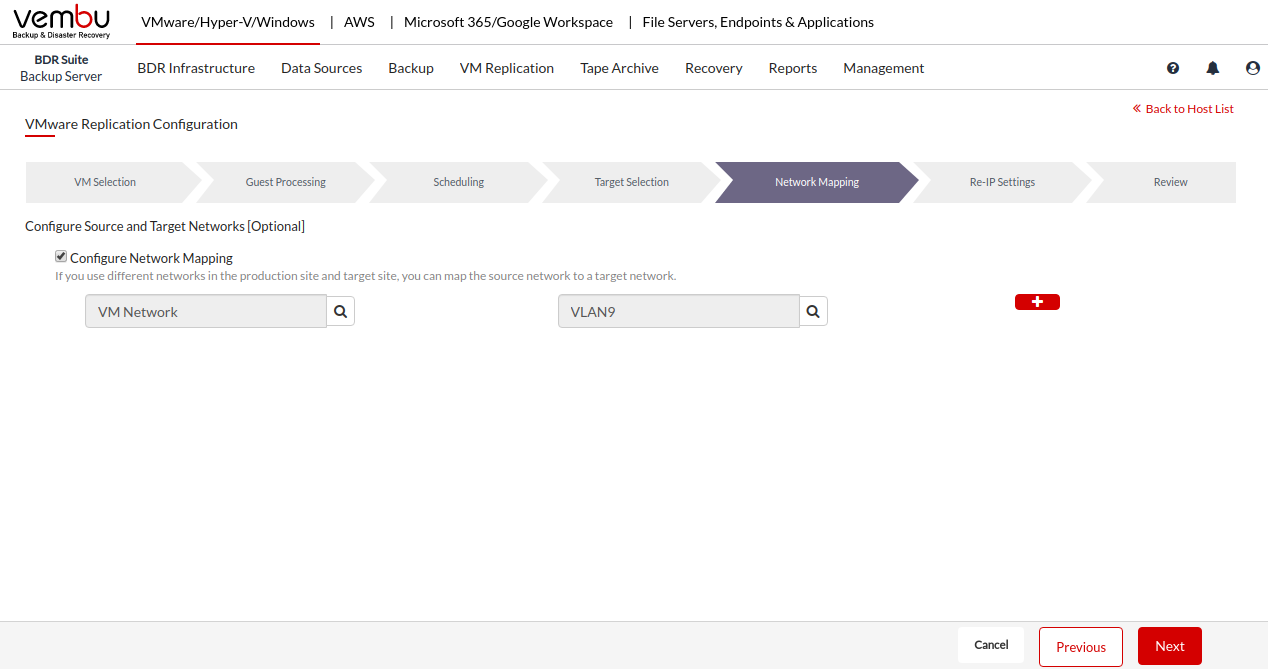Viewport: 1268px width, 669px height.
Task: Switch to the AWS tab
Action: tap(359, 22)
